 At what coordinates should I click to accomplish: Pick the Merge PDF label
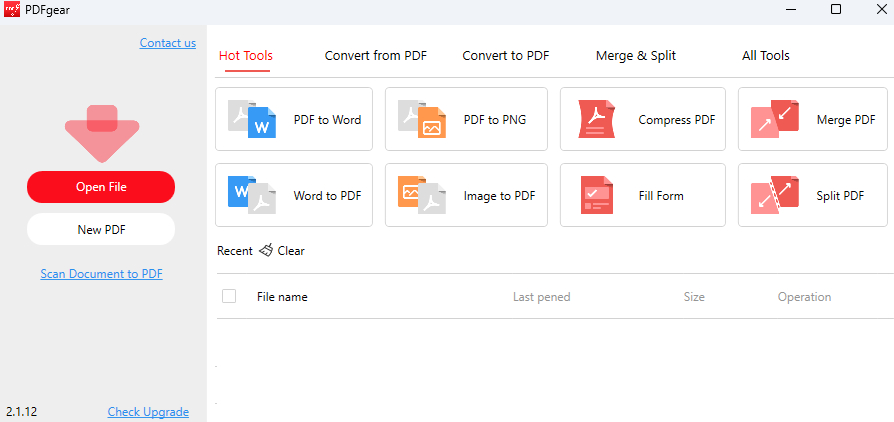tap(846, 120)
